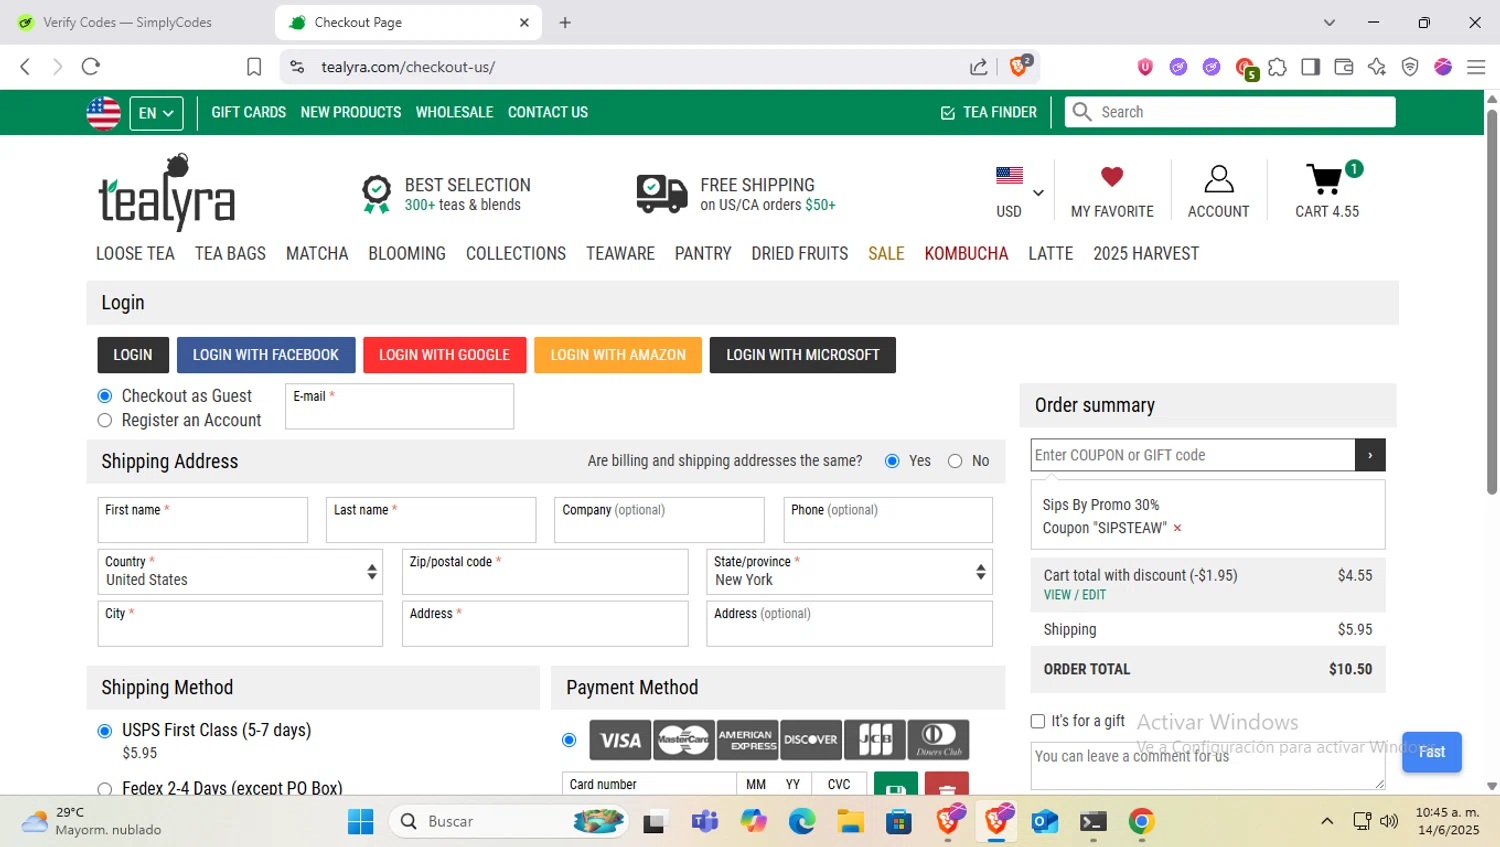Select Register an Account option

[105, 421]
